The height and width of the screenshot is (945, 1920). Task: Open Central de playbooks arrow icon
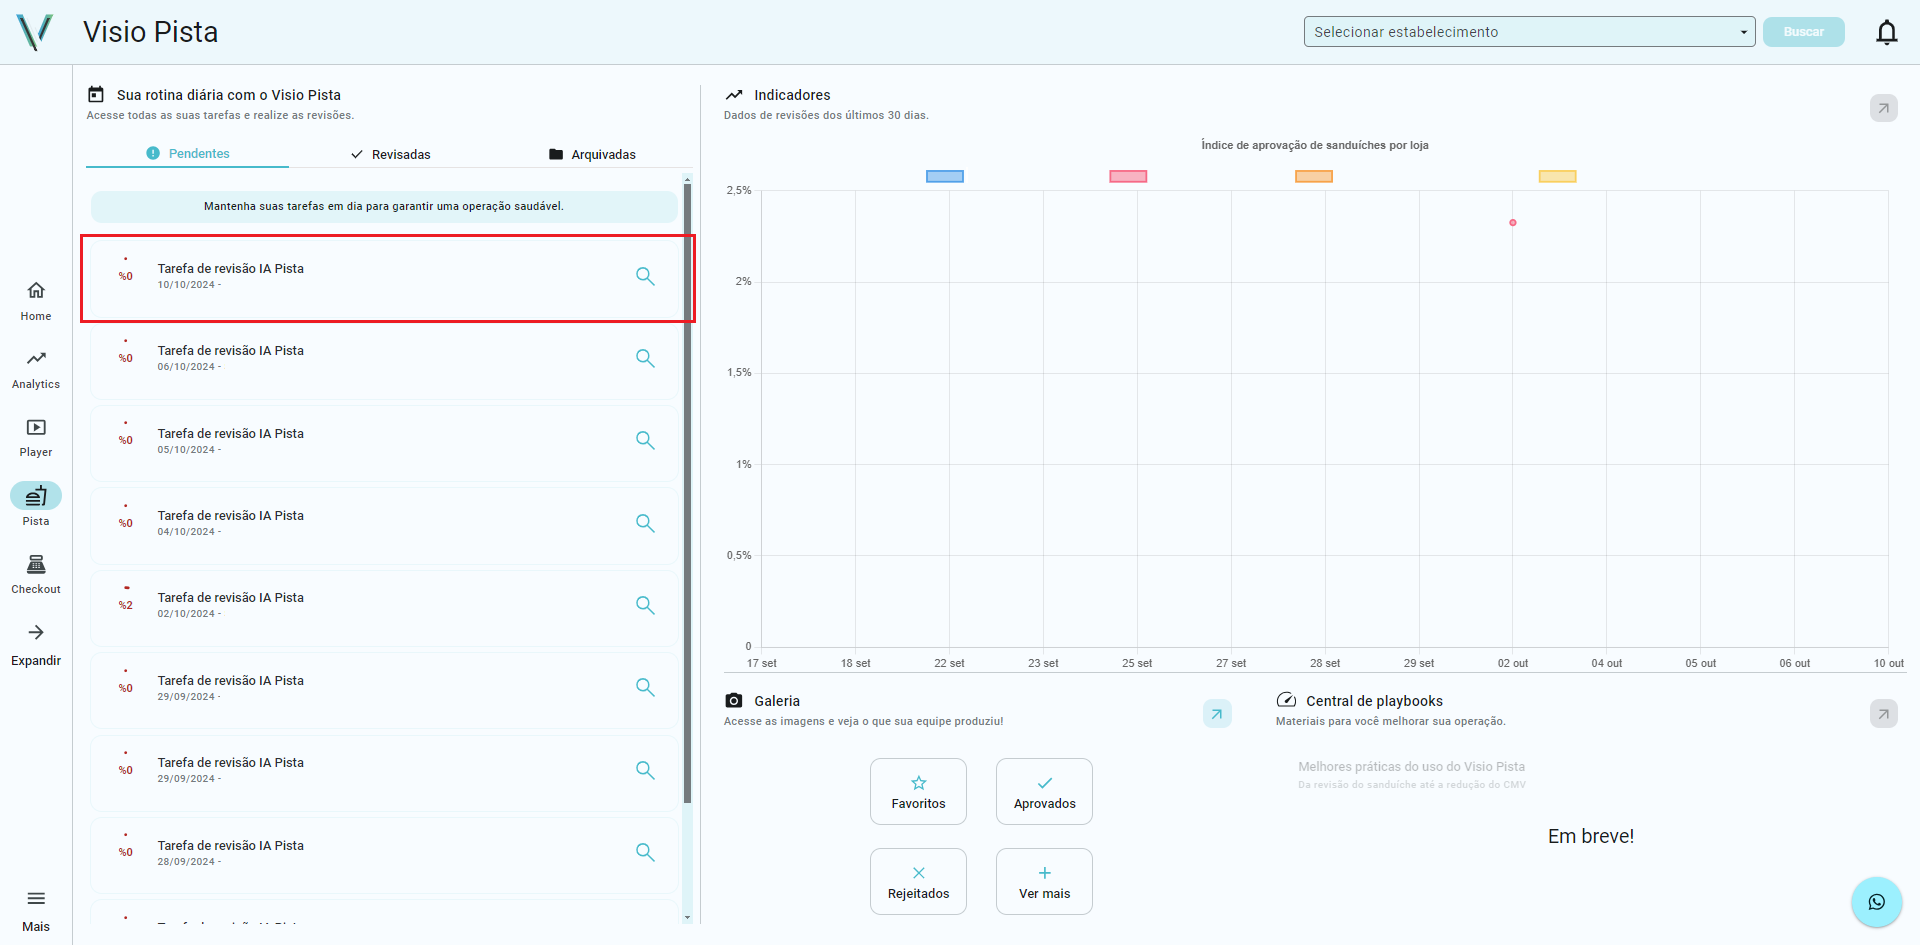pos(1884,714)
